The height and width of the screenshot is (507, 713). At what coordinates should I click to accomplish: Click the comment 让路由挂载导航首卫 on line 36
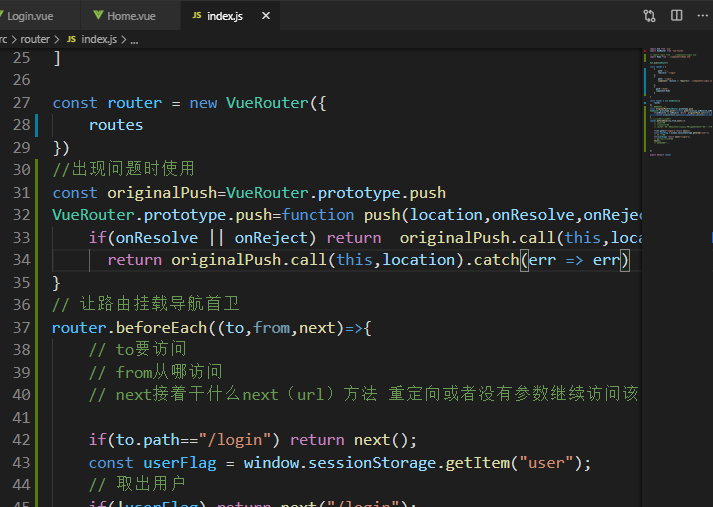pos(146,304)
